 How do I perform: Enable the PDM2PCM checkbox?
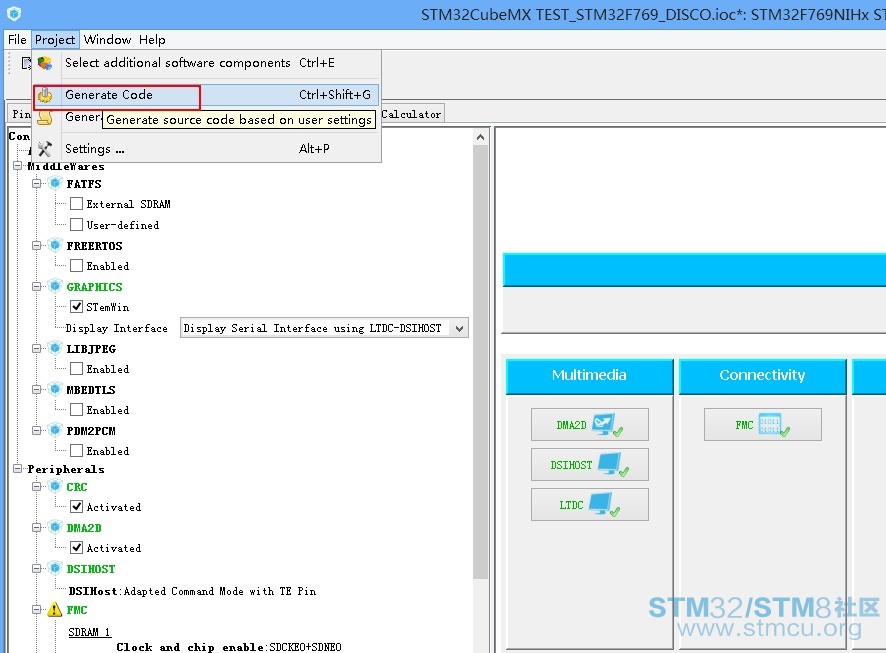click(76, 450)
